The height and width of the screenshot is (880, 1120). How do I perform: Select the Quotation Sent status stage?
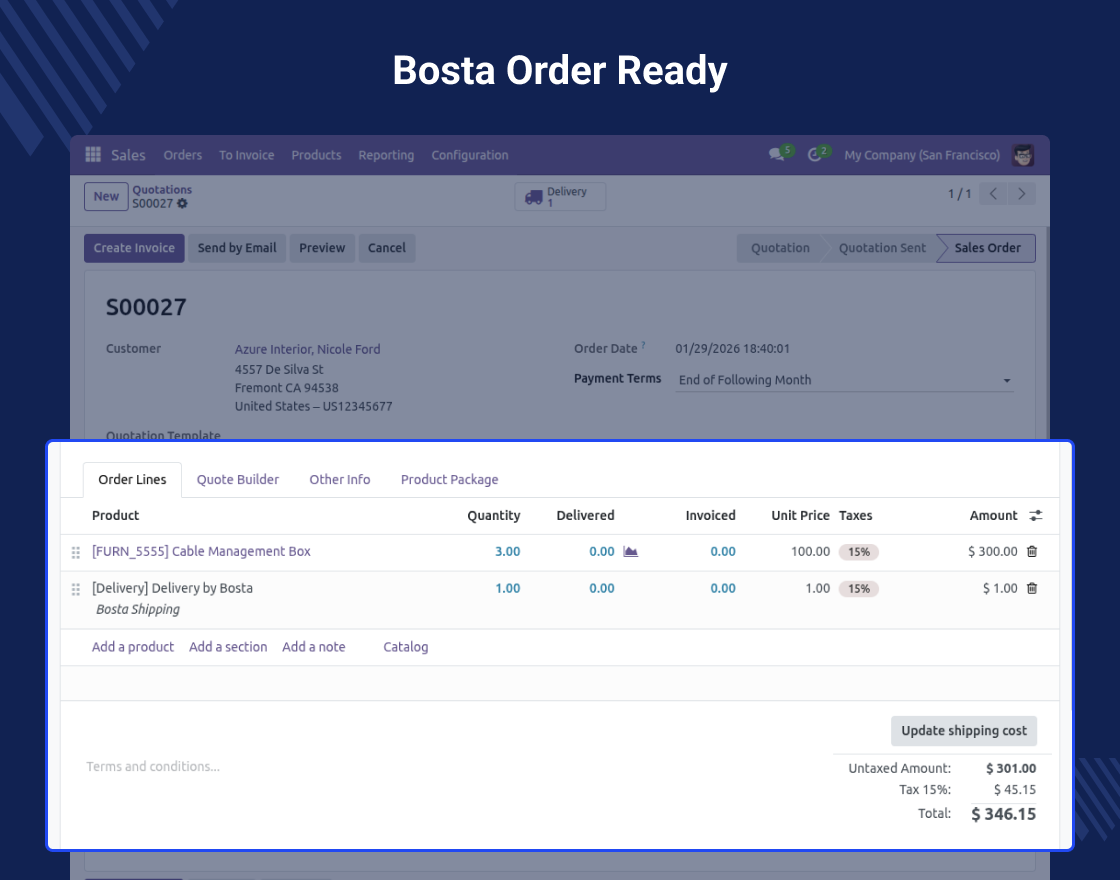click(x=882, y=248)
